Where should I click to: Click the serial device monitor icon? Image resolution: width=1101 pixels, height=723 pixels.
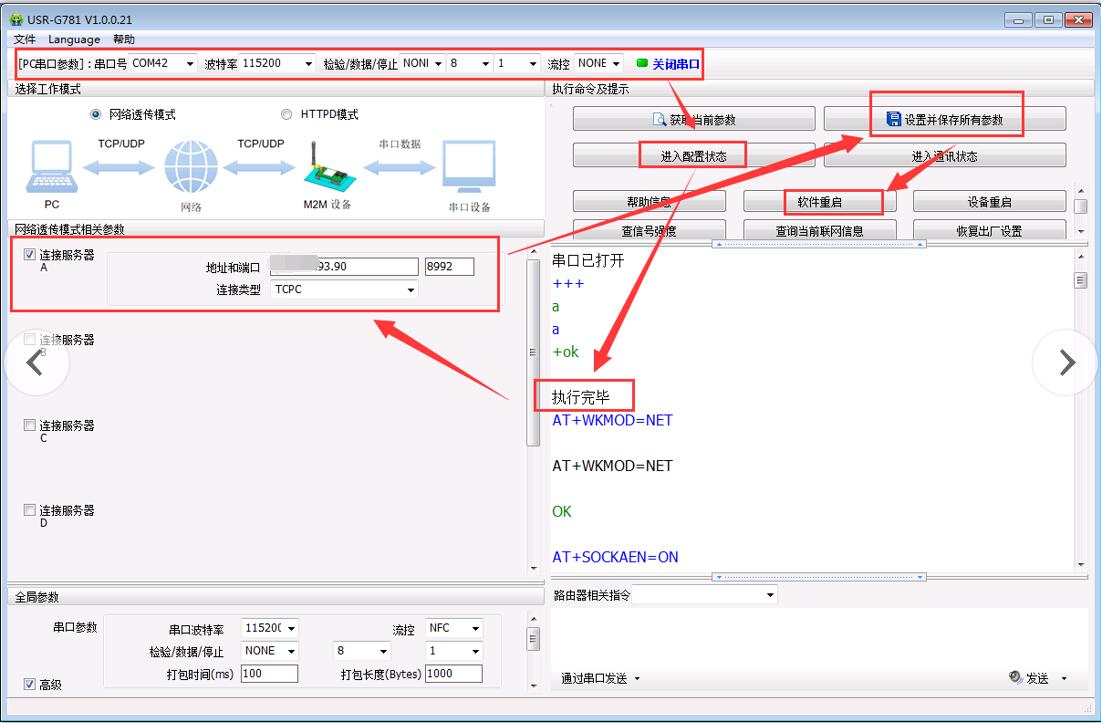tap(469, 167)
